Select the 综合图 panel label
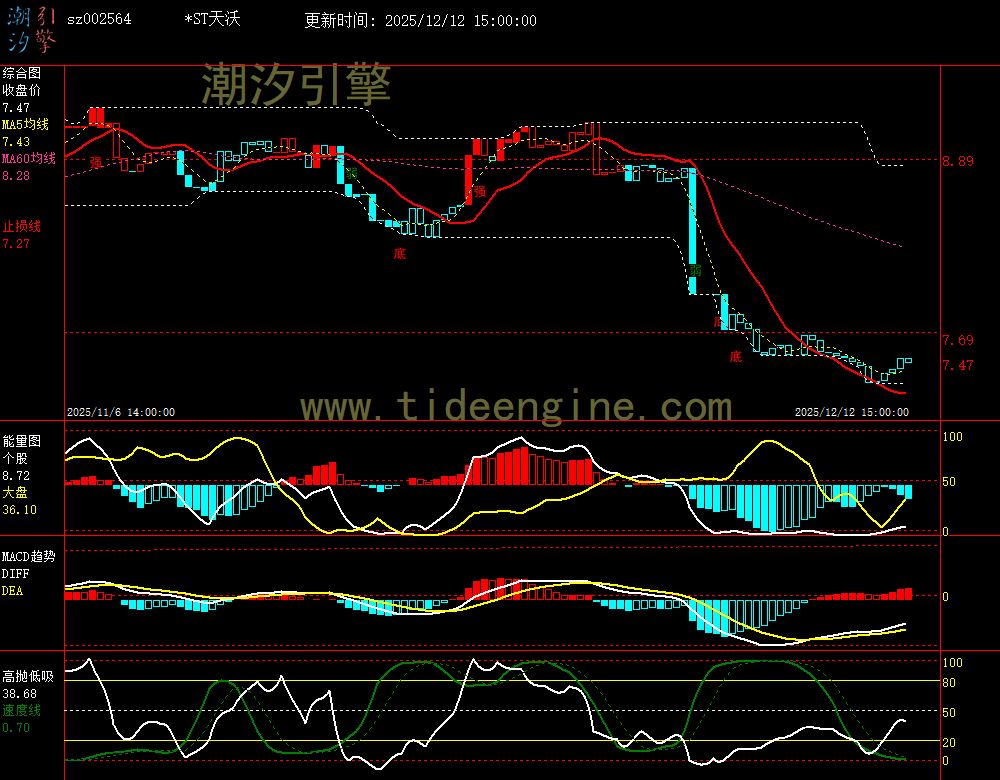1000x780 pixels. click(x=21, y=73)
